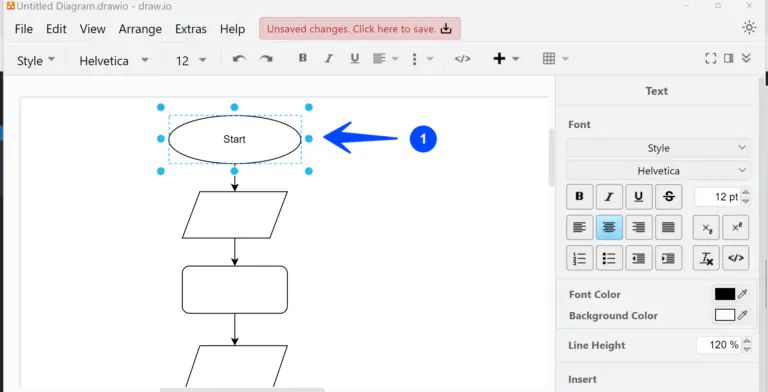
Task: Clear text formatting
Action: pyautogui.click(x=706, y=258)
